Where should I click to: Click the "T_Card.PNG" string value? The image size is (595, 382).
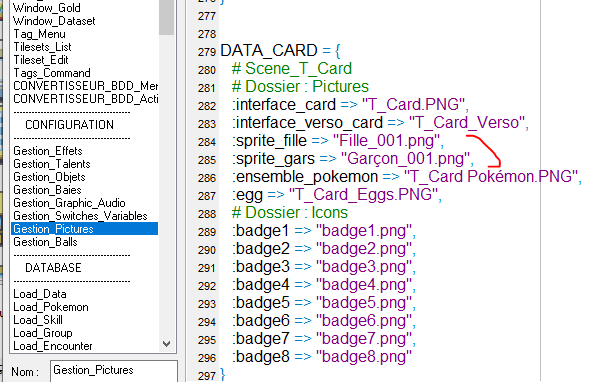413,104
